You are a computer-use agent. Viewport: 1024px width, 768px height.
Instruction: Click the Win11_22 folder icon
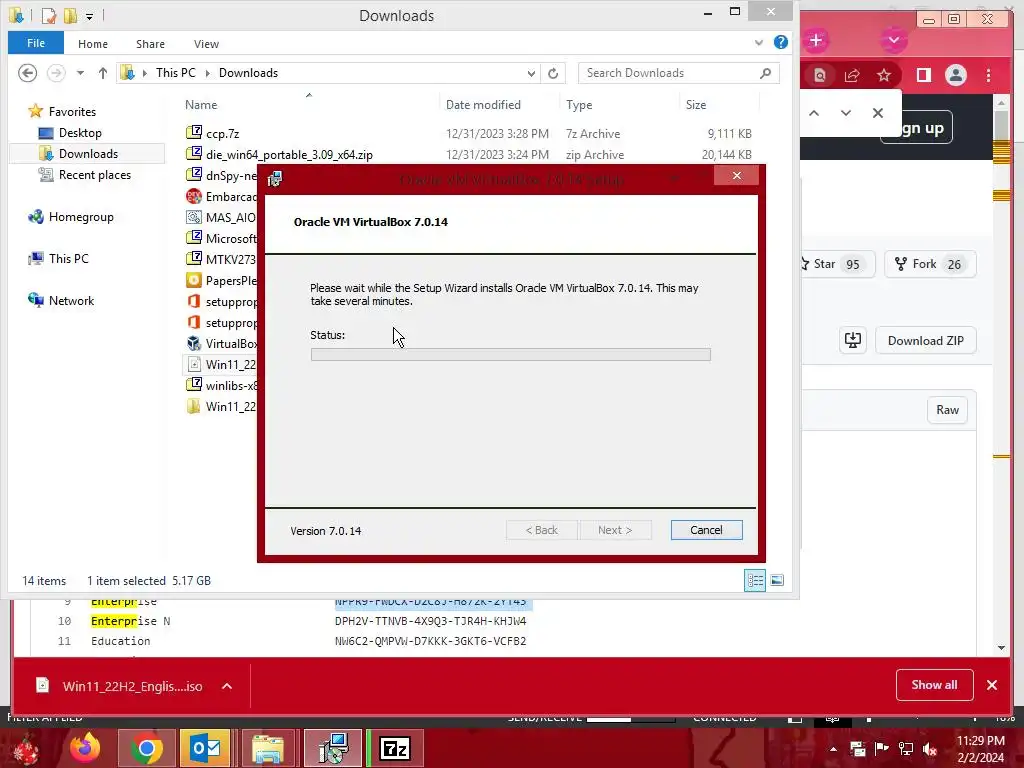pyautogui.click(x=193, y=406)
